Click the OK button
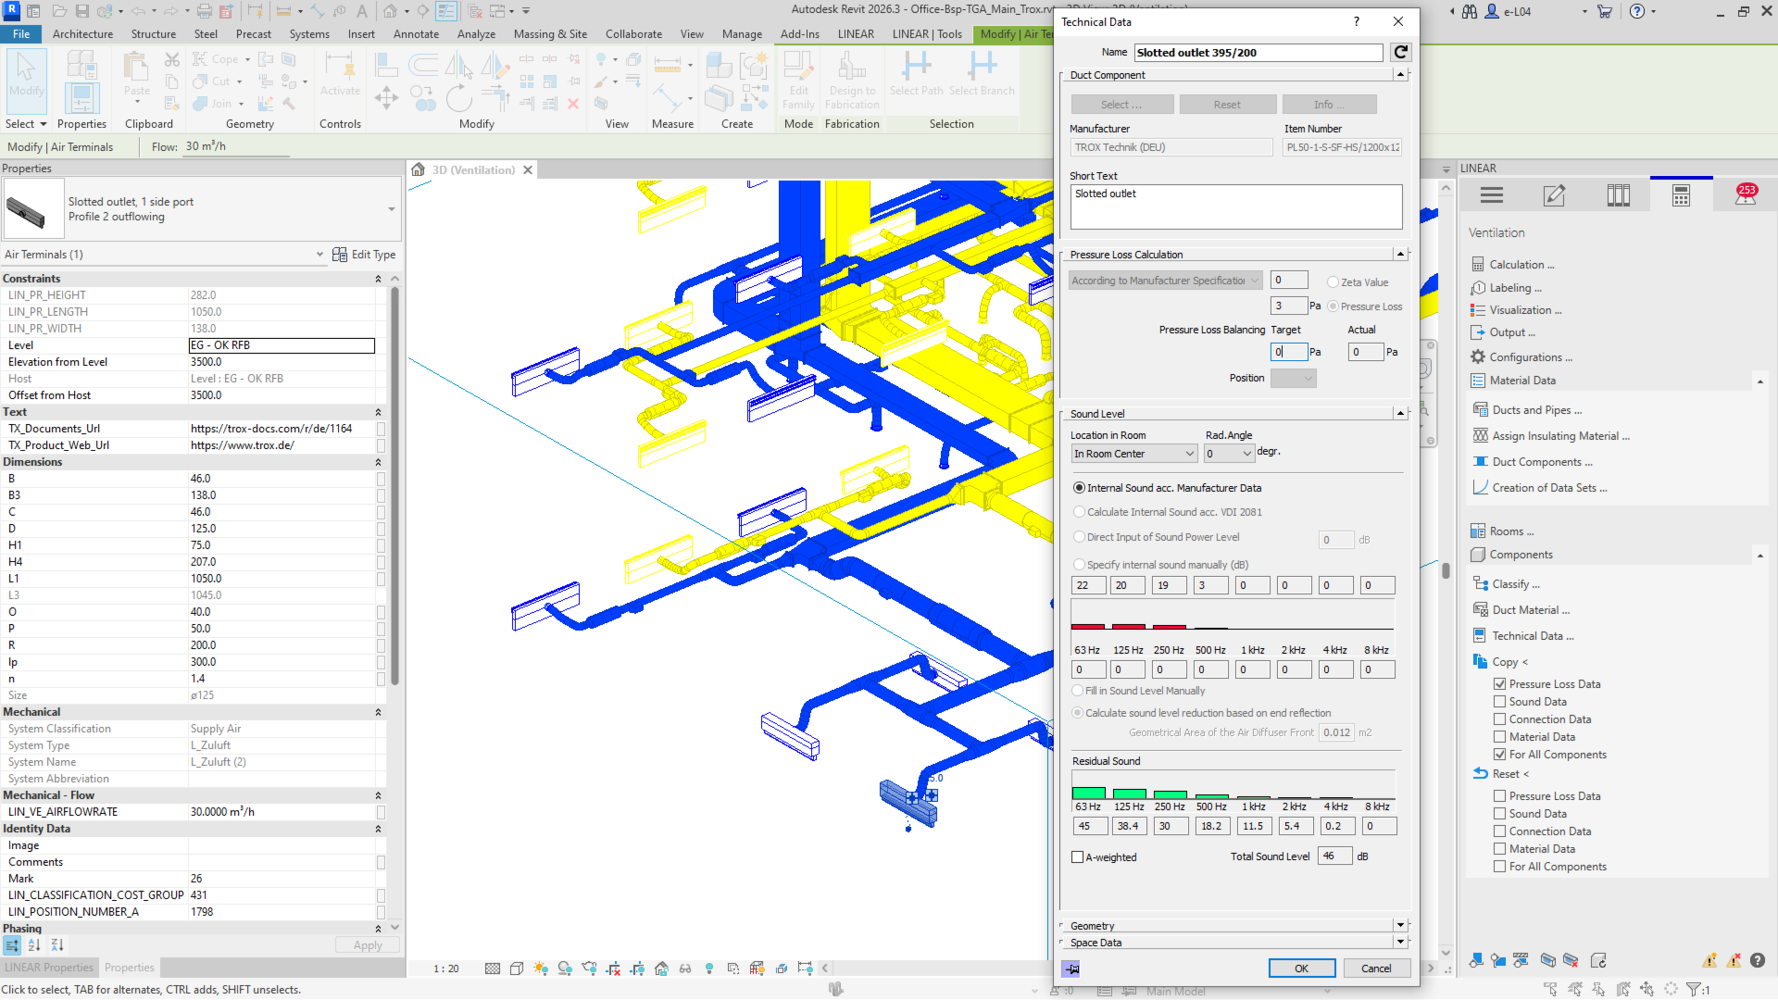The height and width of the screenshot is (1000, 1778). (1300, 968)
